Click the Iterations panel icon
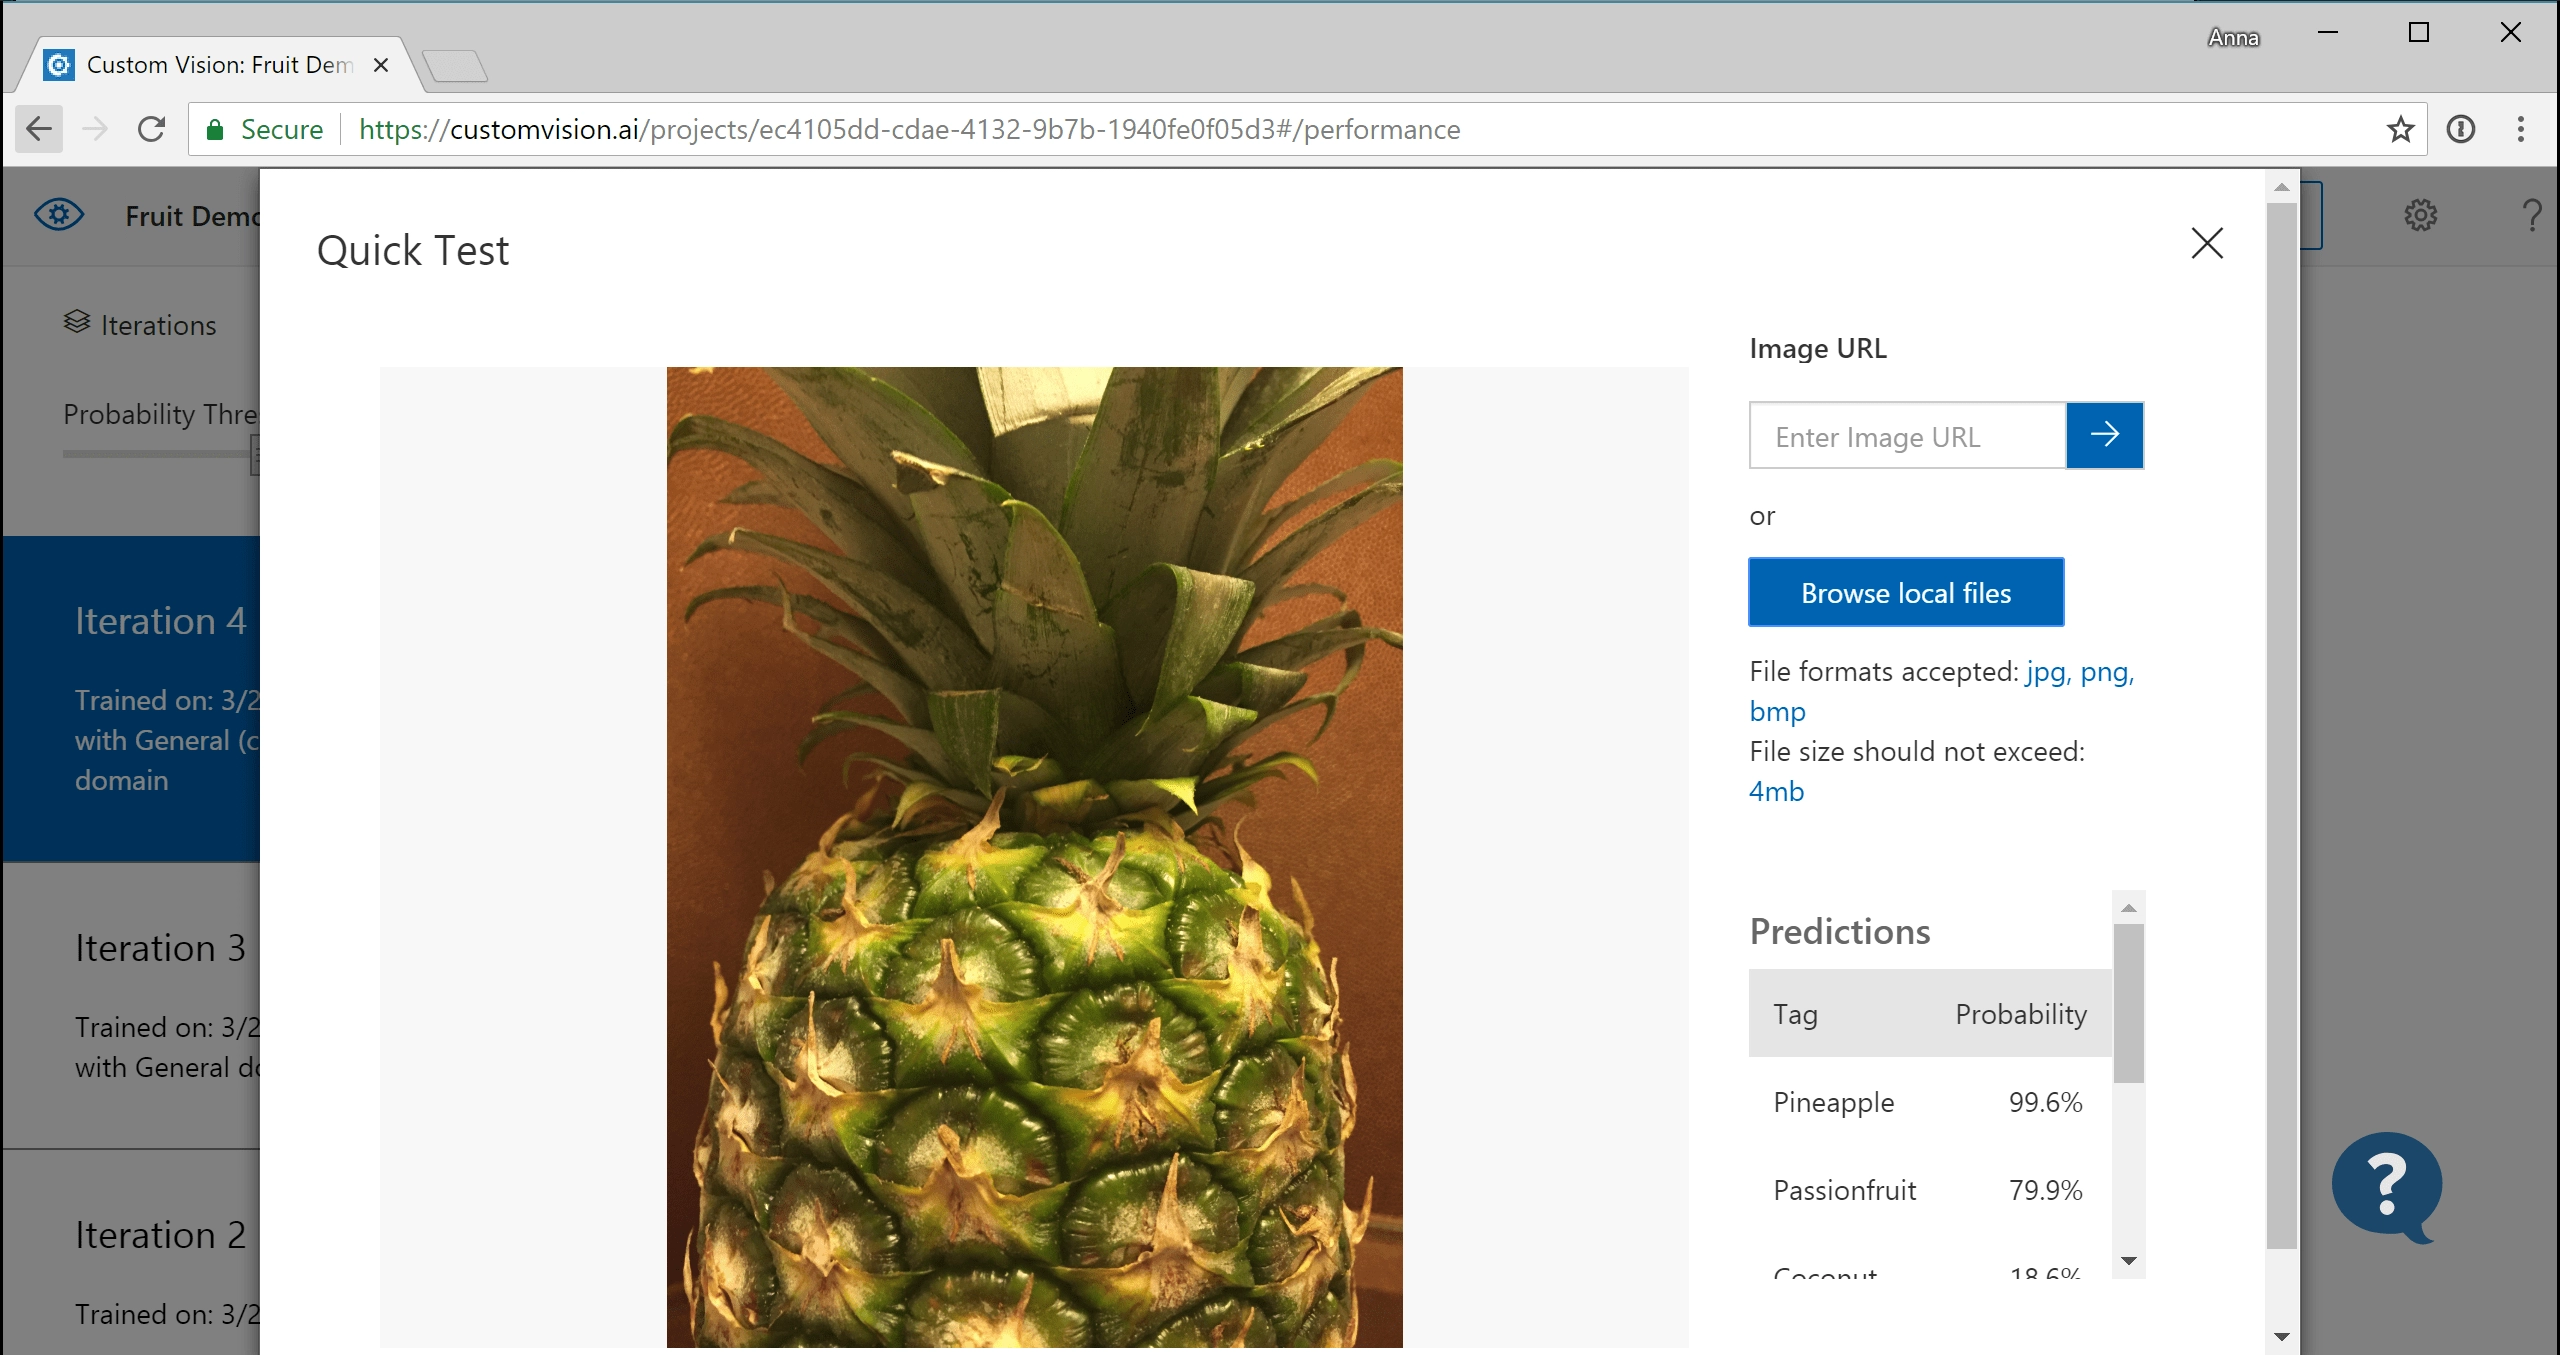Screen dimensions: 2560x1355 click(x=76, y=325)
